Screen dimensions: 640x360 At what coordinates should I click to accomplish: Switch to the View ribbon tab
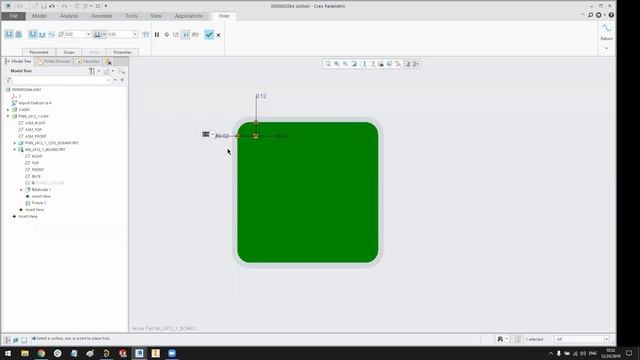coord(156,16)
